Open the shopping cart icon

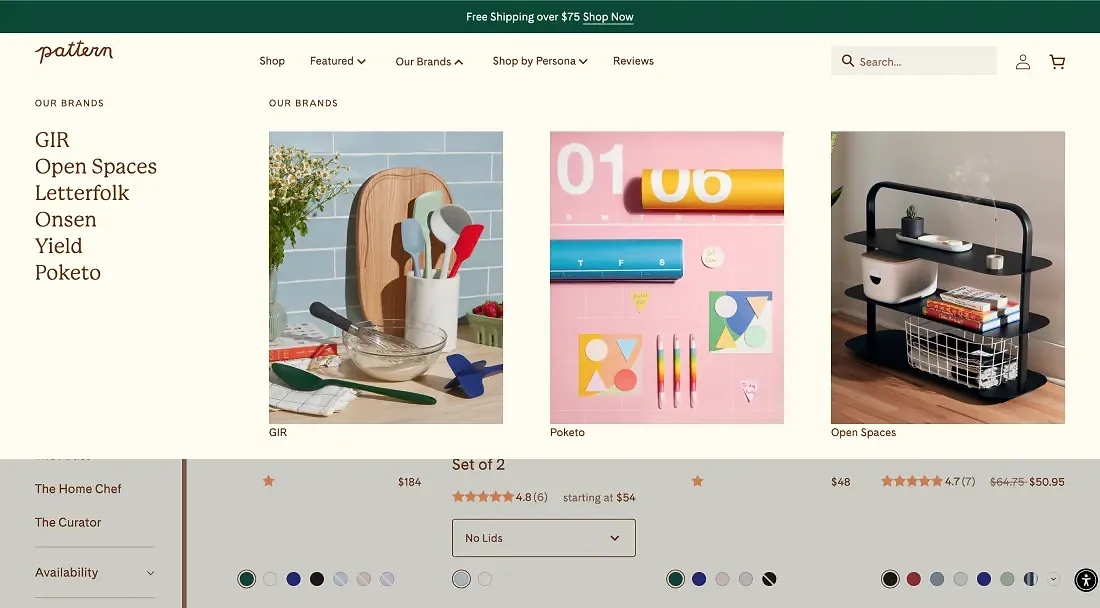pos(1057,62)
